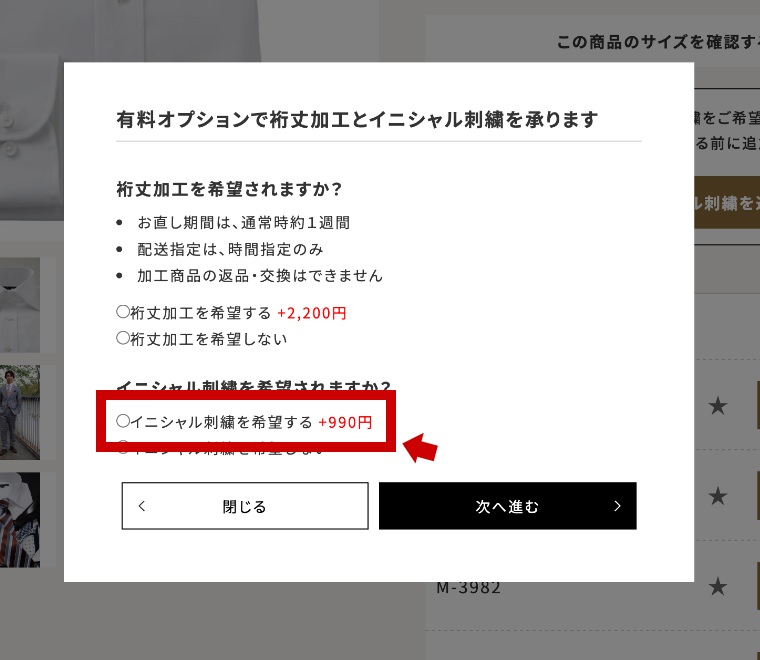Screen dimensions: 760x660
Task: Open the white shirt collar thumbnail
Action: pyautogui.click(x=20, y=305)
